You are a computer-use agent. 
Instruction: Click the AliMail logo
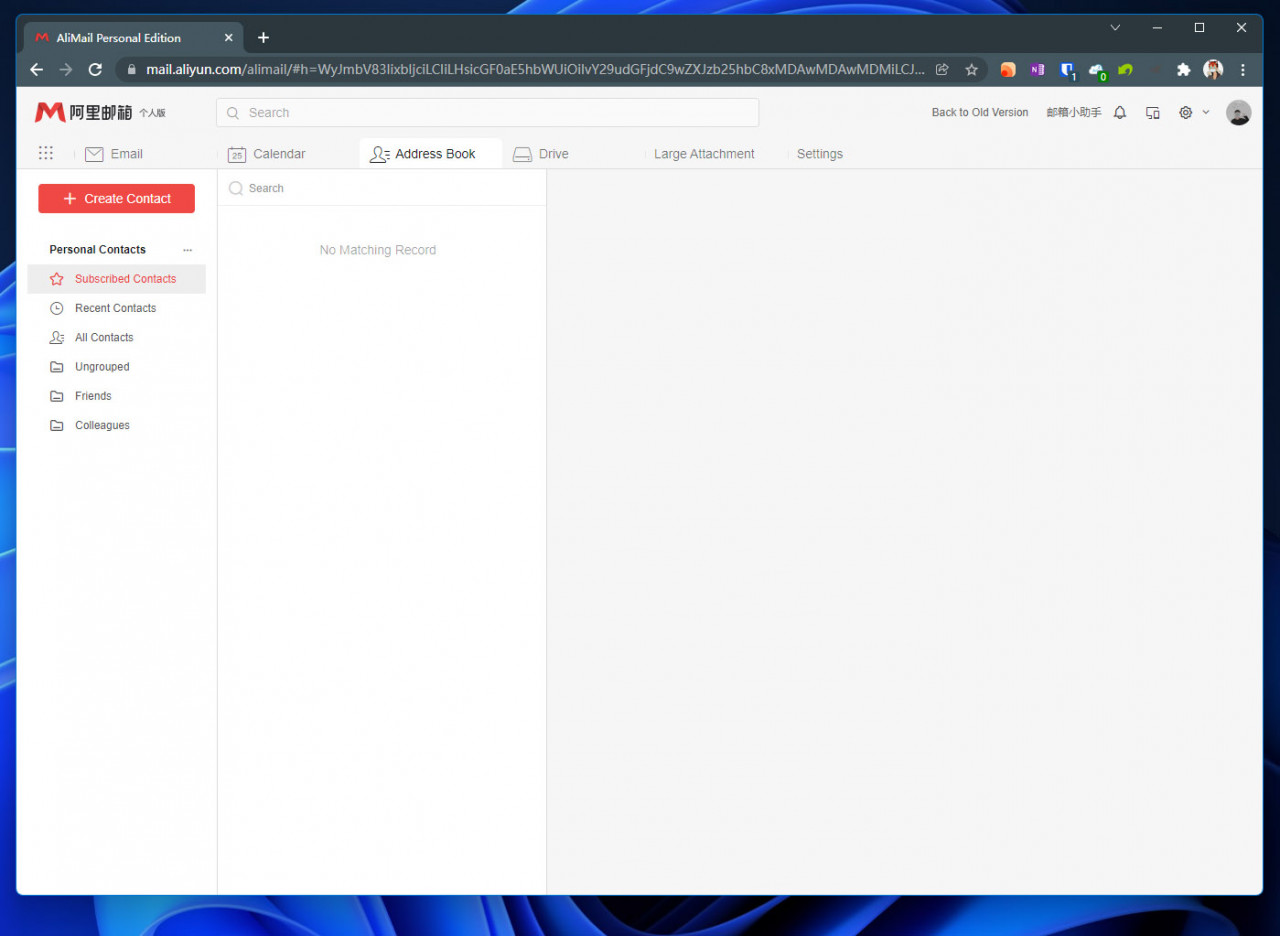84,113
